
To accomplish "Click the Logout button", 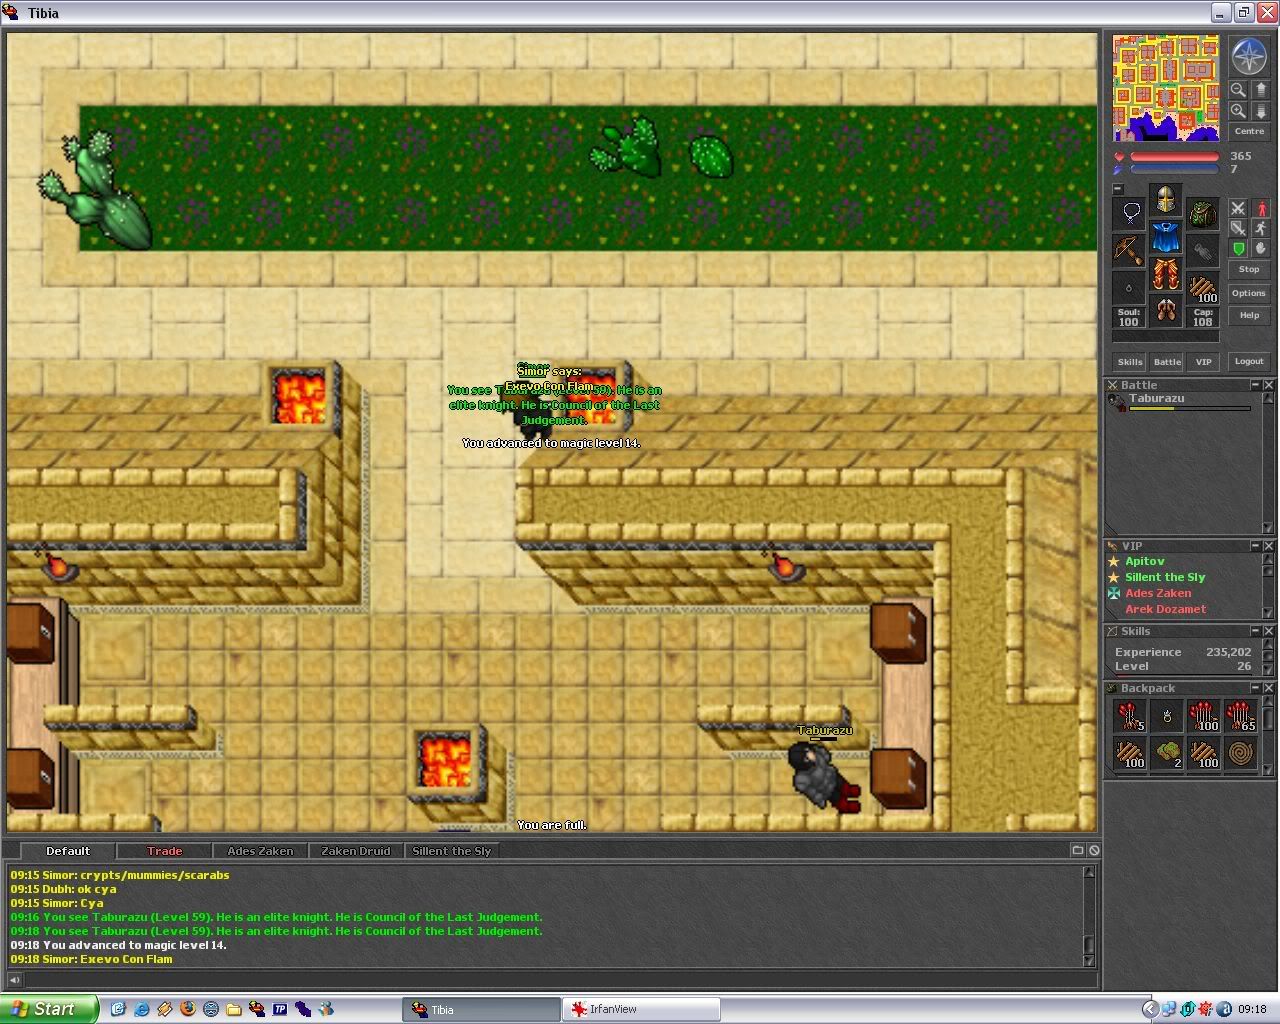I will tap(1249, 362).
